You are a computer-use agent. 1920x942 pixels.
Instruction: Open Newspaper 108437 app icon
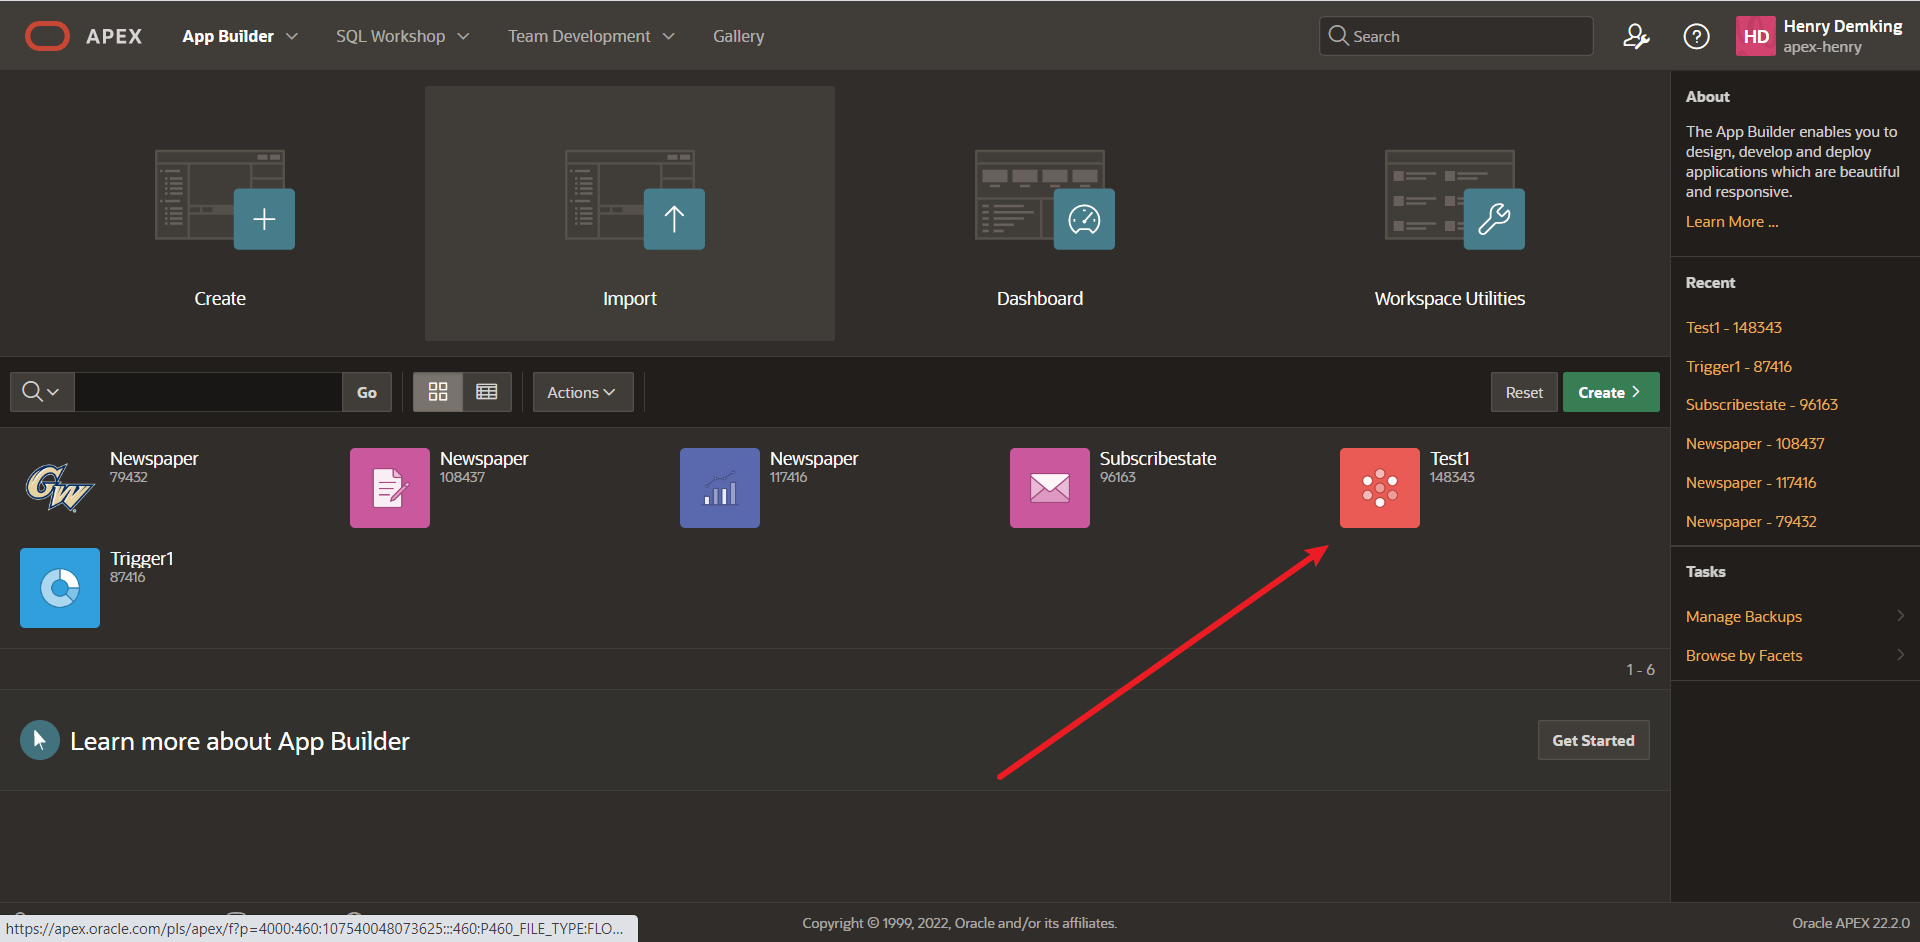pos(390,488)
